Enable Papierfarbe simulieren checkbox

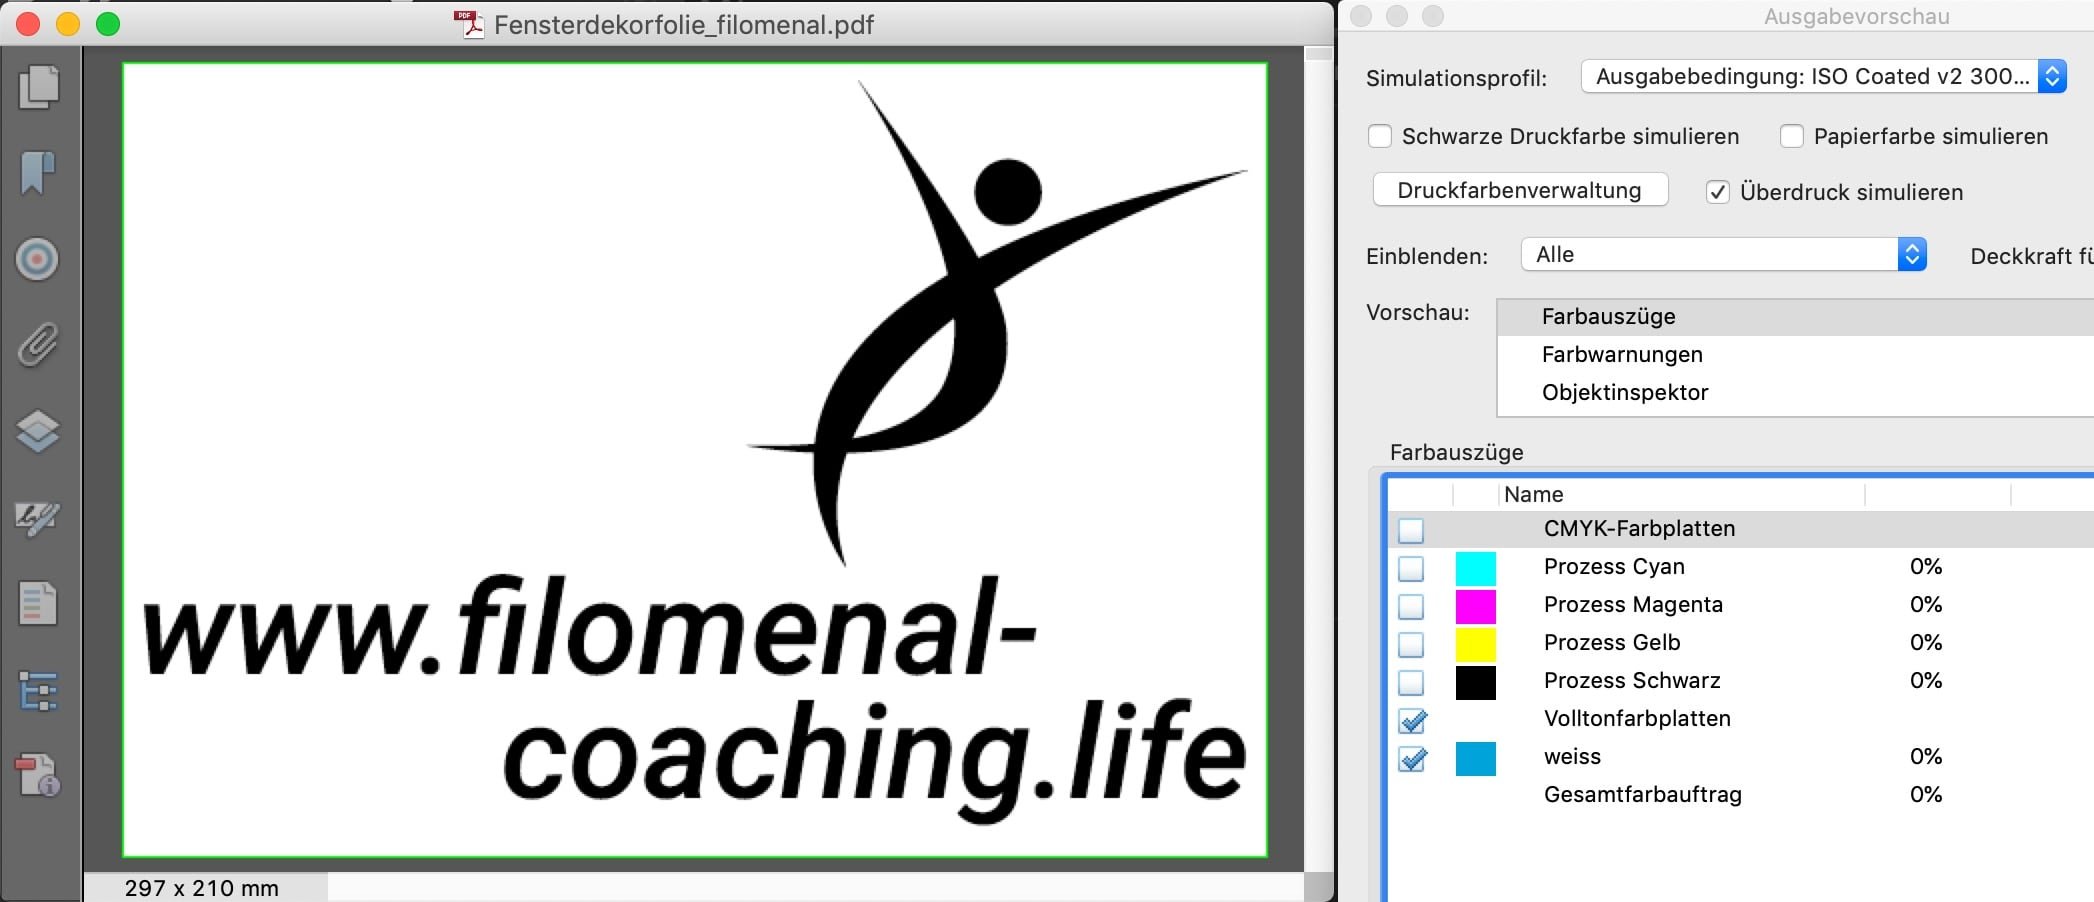1792,136
